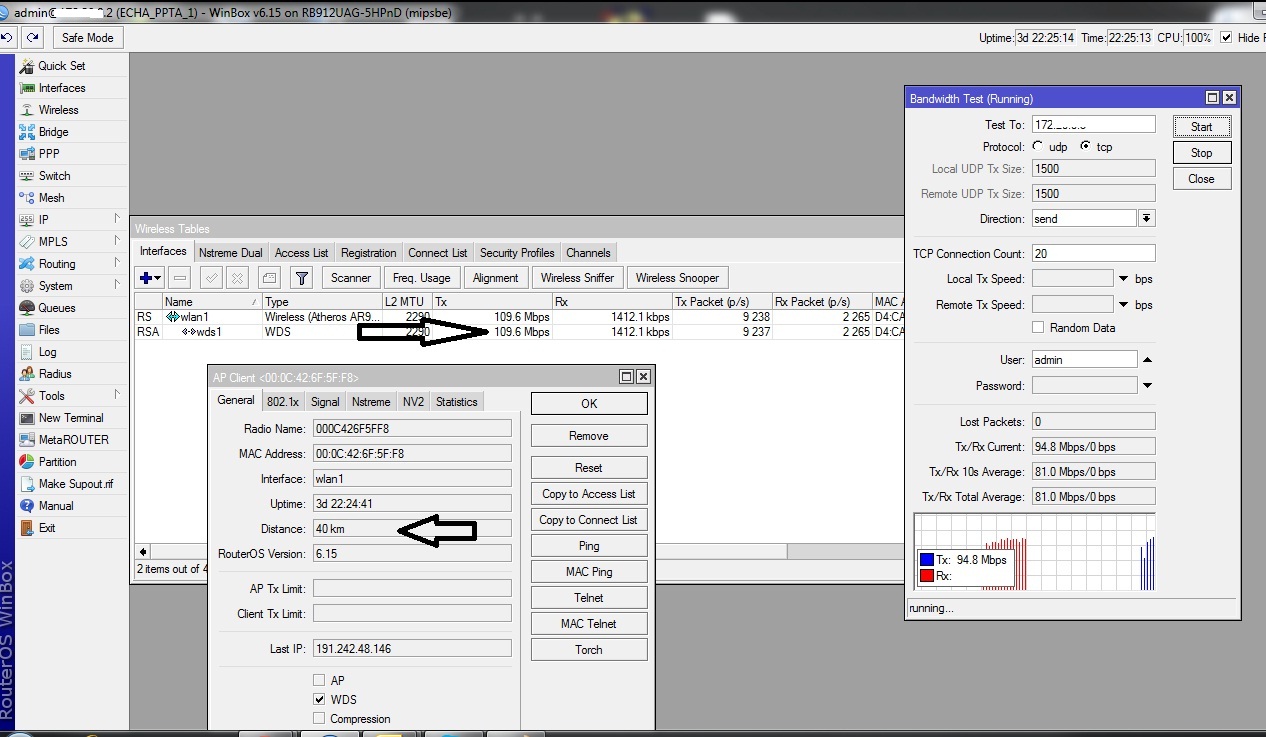Switch to the Registration tab
This screenshot has width=1266, height=737.
[368, 253]
